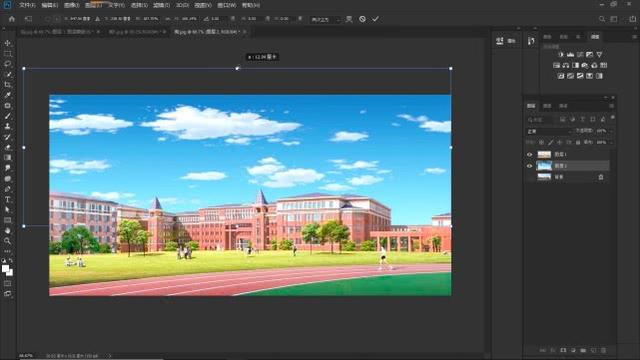Open the Layers panel menu
This screenshot has height=360, width=640.
coord(611,106)
